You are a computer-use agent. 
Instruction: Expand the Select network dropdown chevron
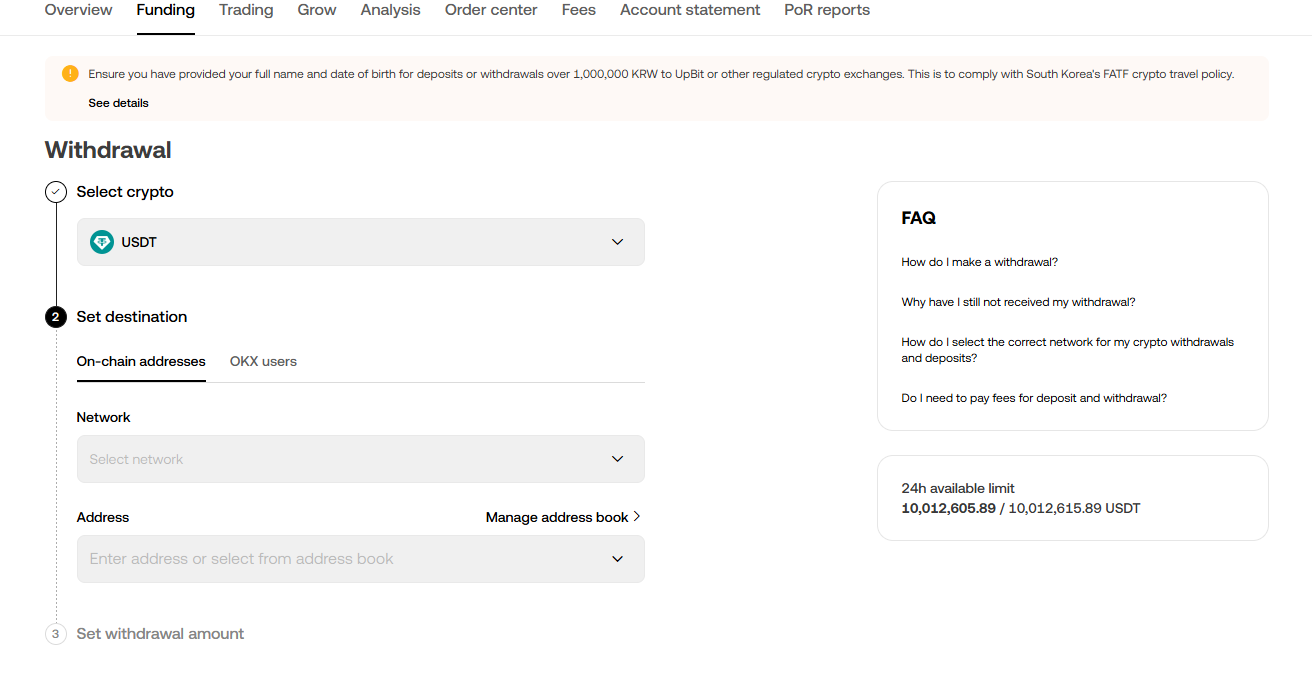pos(617,459)
